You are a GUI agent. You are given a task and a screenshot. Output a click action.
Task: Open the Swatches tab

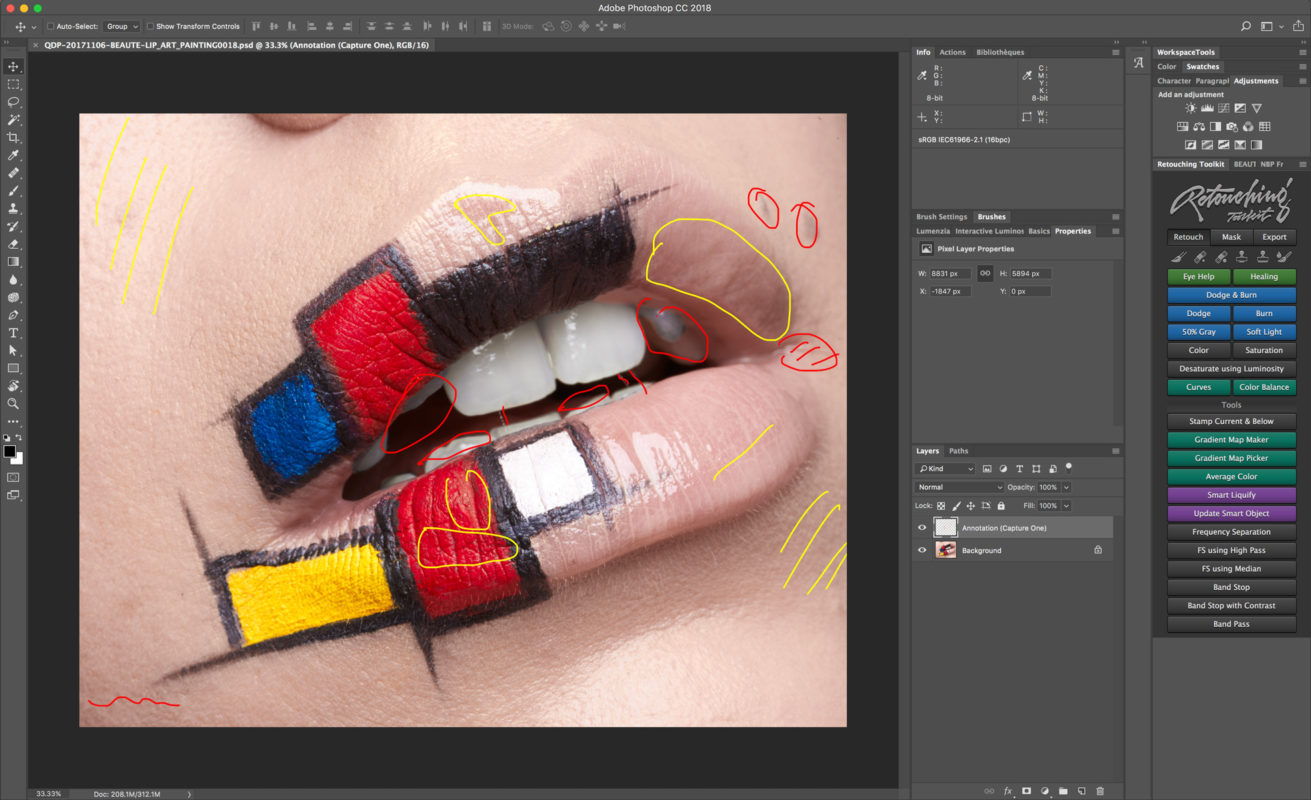[x=1202, y=66]
